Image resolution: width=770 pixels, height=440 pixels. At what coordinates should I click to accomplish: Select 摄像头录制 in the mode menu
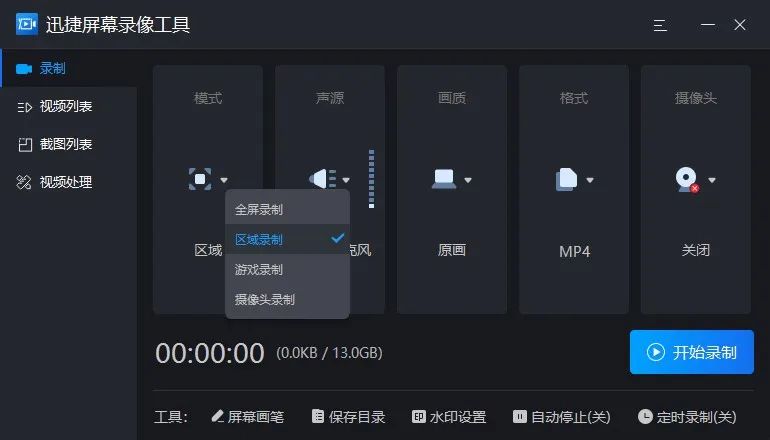(x=287, y=300)
